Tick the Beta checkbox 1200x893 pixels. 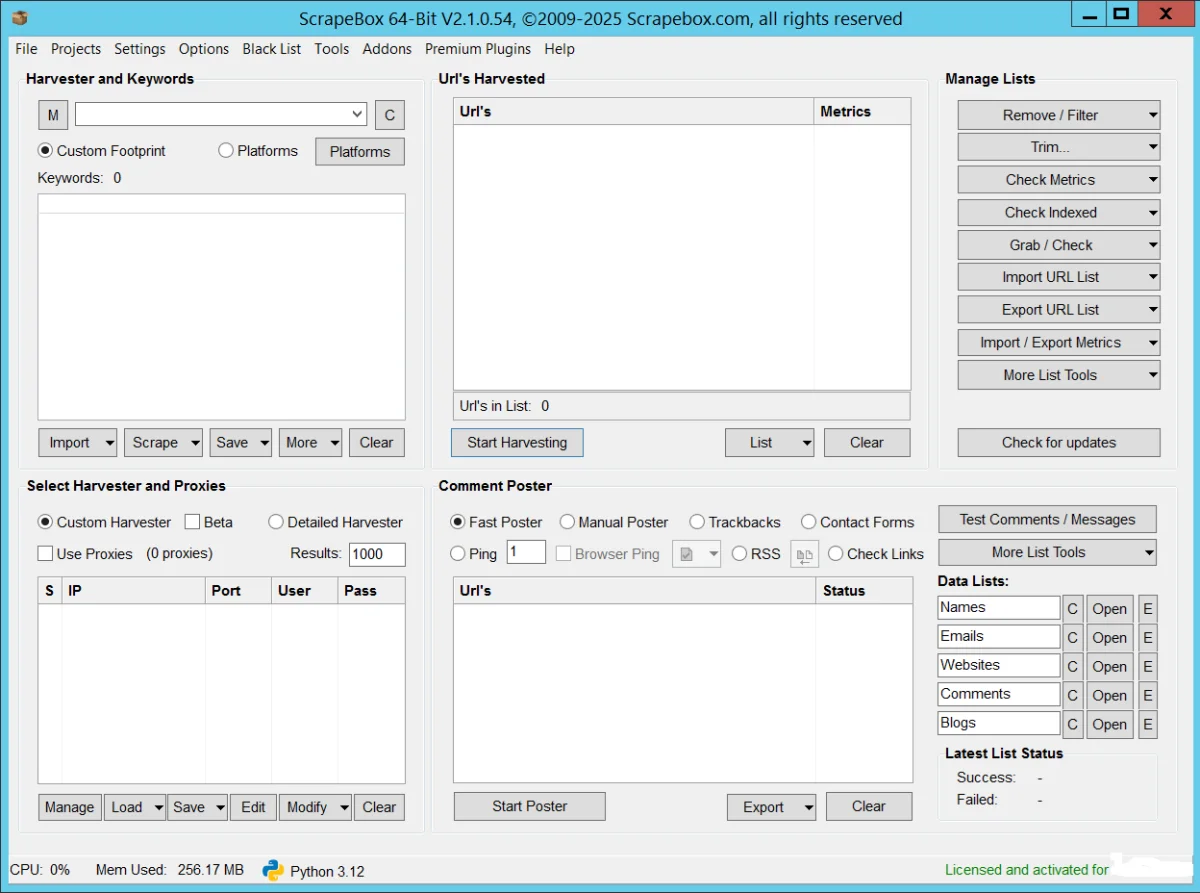[x=192, y=522]
